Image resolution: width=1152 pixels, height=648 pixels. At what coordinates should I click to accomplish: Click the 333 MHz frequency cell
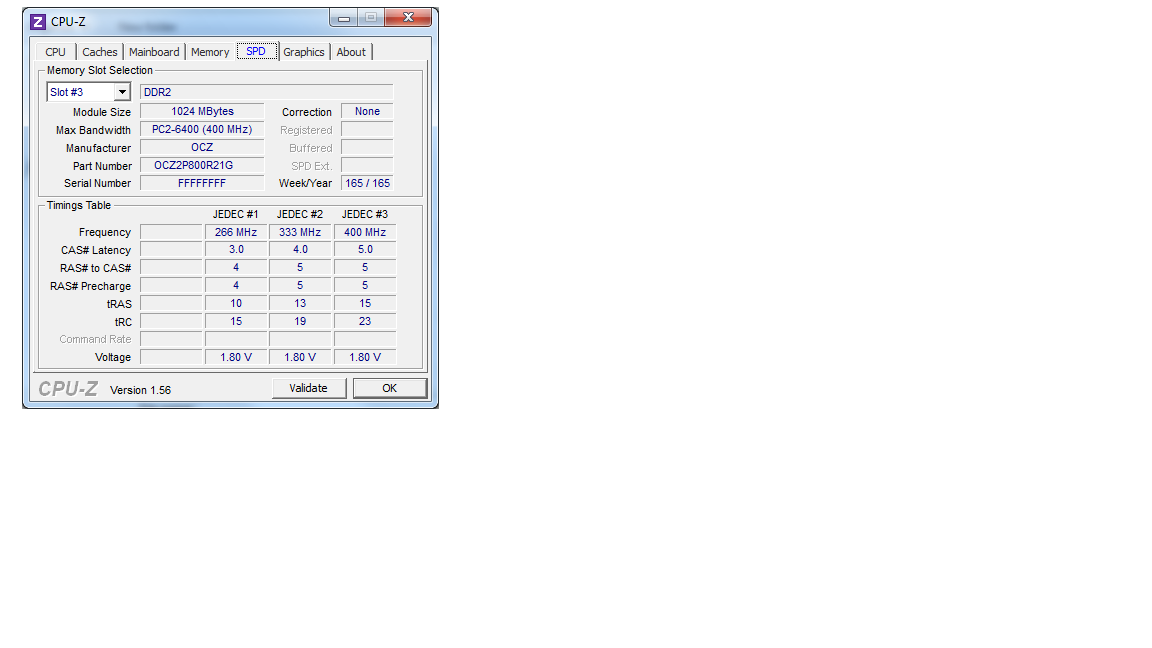[x=300, y=232]
